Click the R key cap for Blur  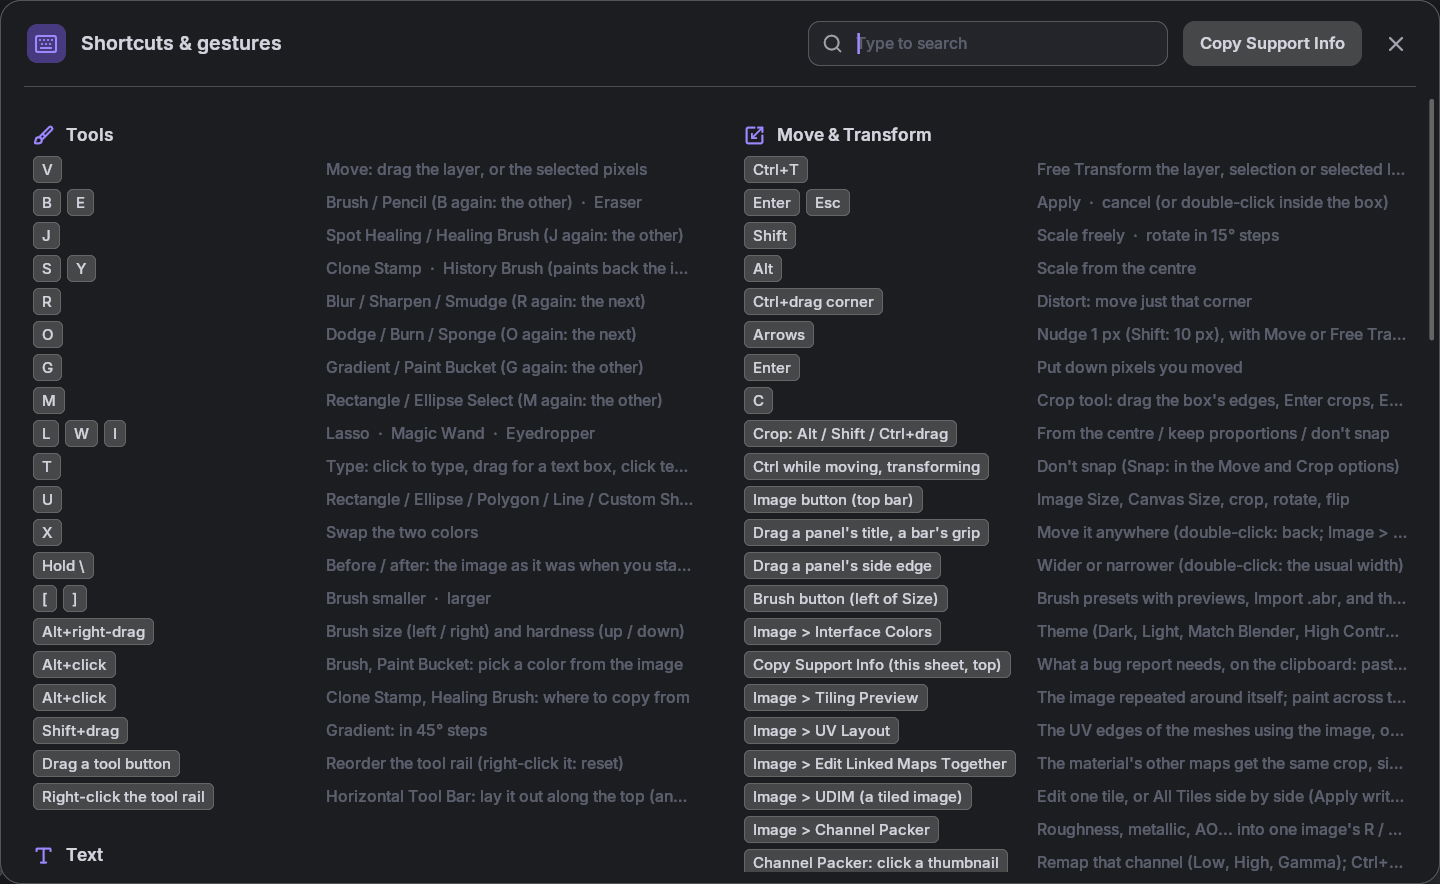pos(47,302)
